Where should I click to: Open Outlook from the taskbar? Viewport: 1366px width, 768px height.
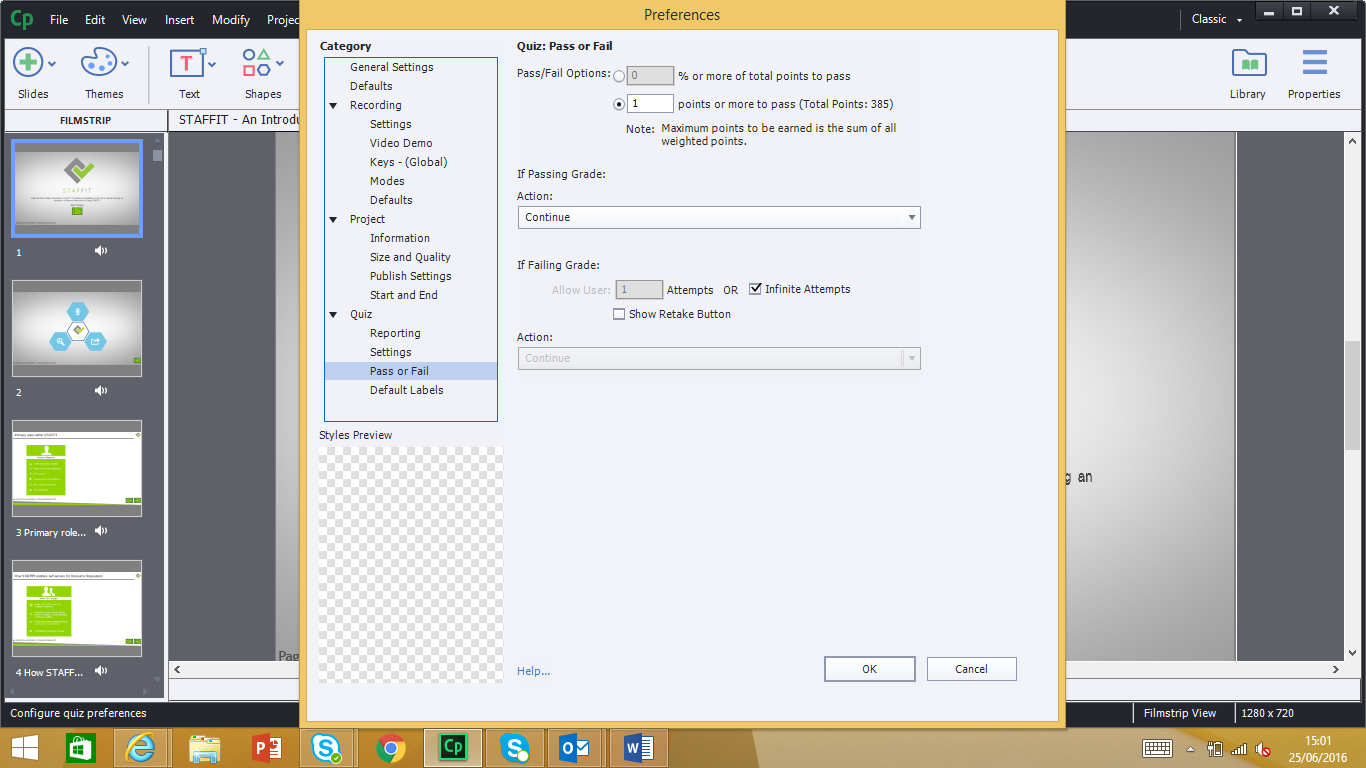point(575,748)
